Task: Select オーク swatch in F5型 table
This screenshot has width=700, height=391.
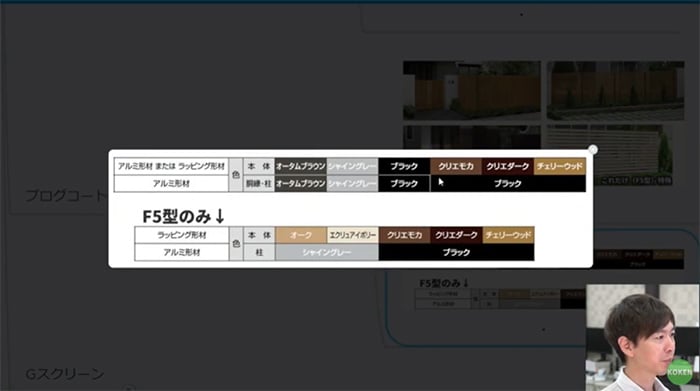Action: coord(301,235)
